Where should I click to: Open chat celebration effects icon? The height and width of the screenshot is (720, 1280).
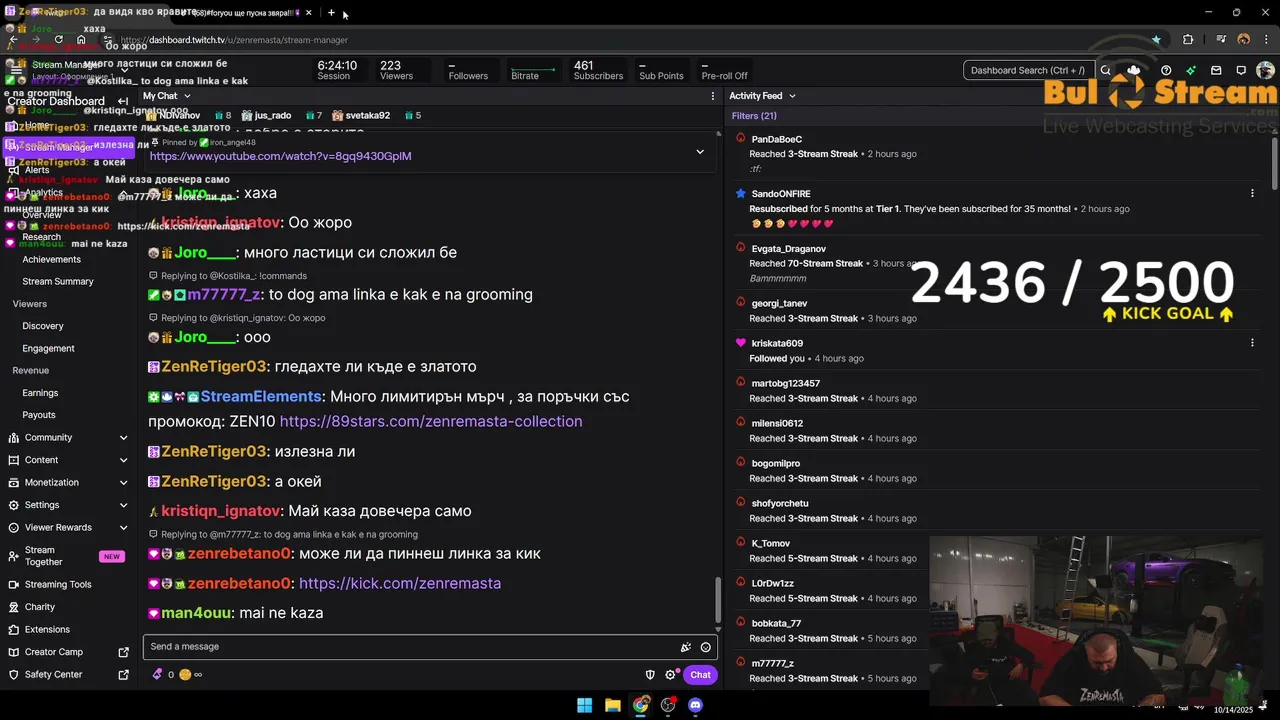686,647
